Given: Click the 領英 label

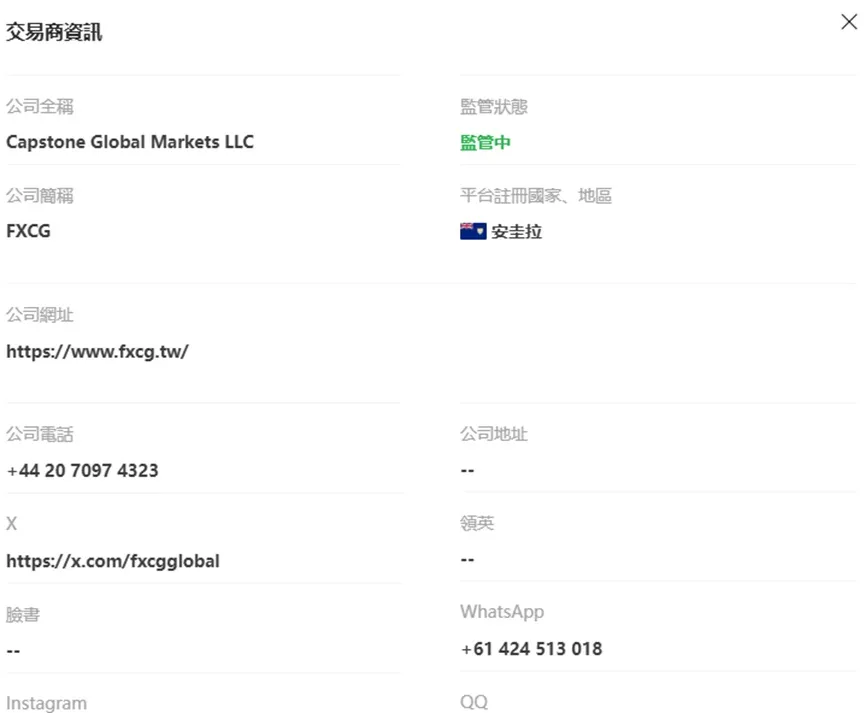Looking at the screenshot, I should tap(477, 523).
